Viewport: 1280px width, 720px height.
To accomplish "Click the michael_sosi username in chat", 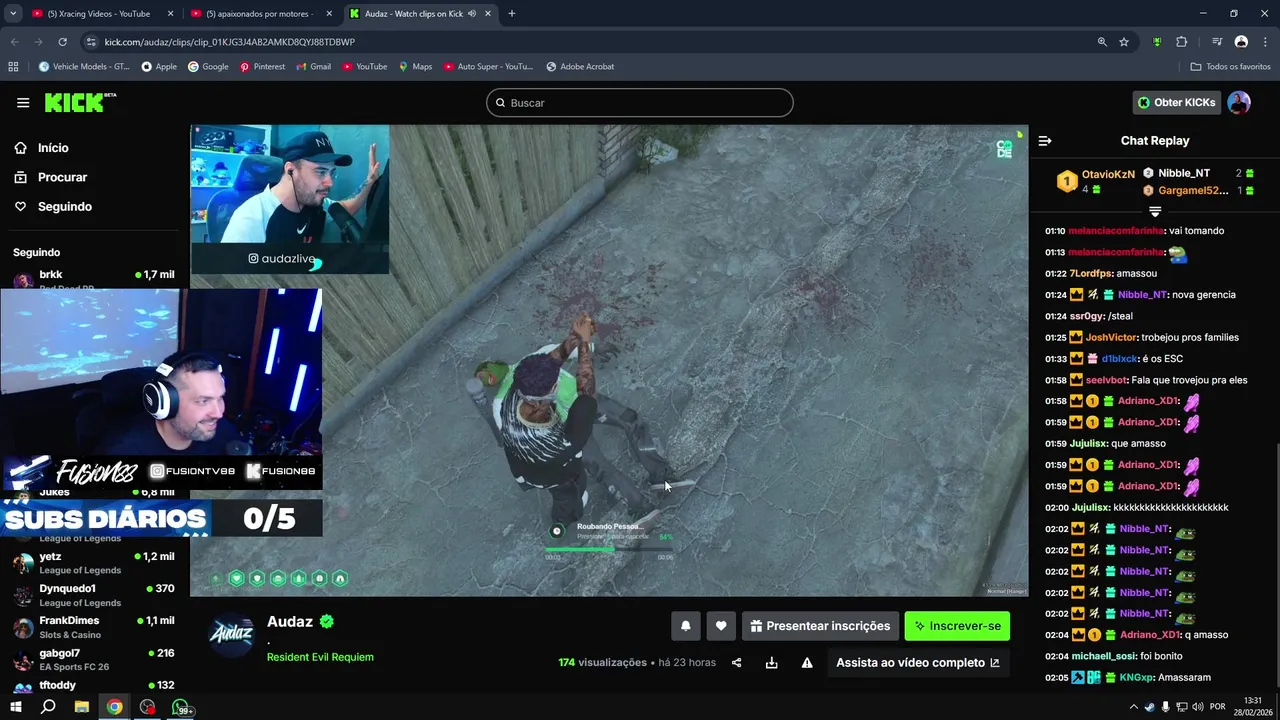I will pyautogui.click(x=1104, y=656).
